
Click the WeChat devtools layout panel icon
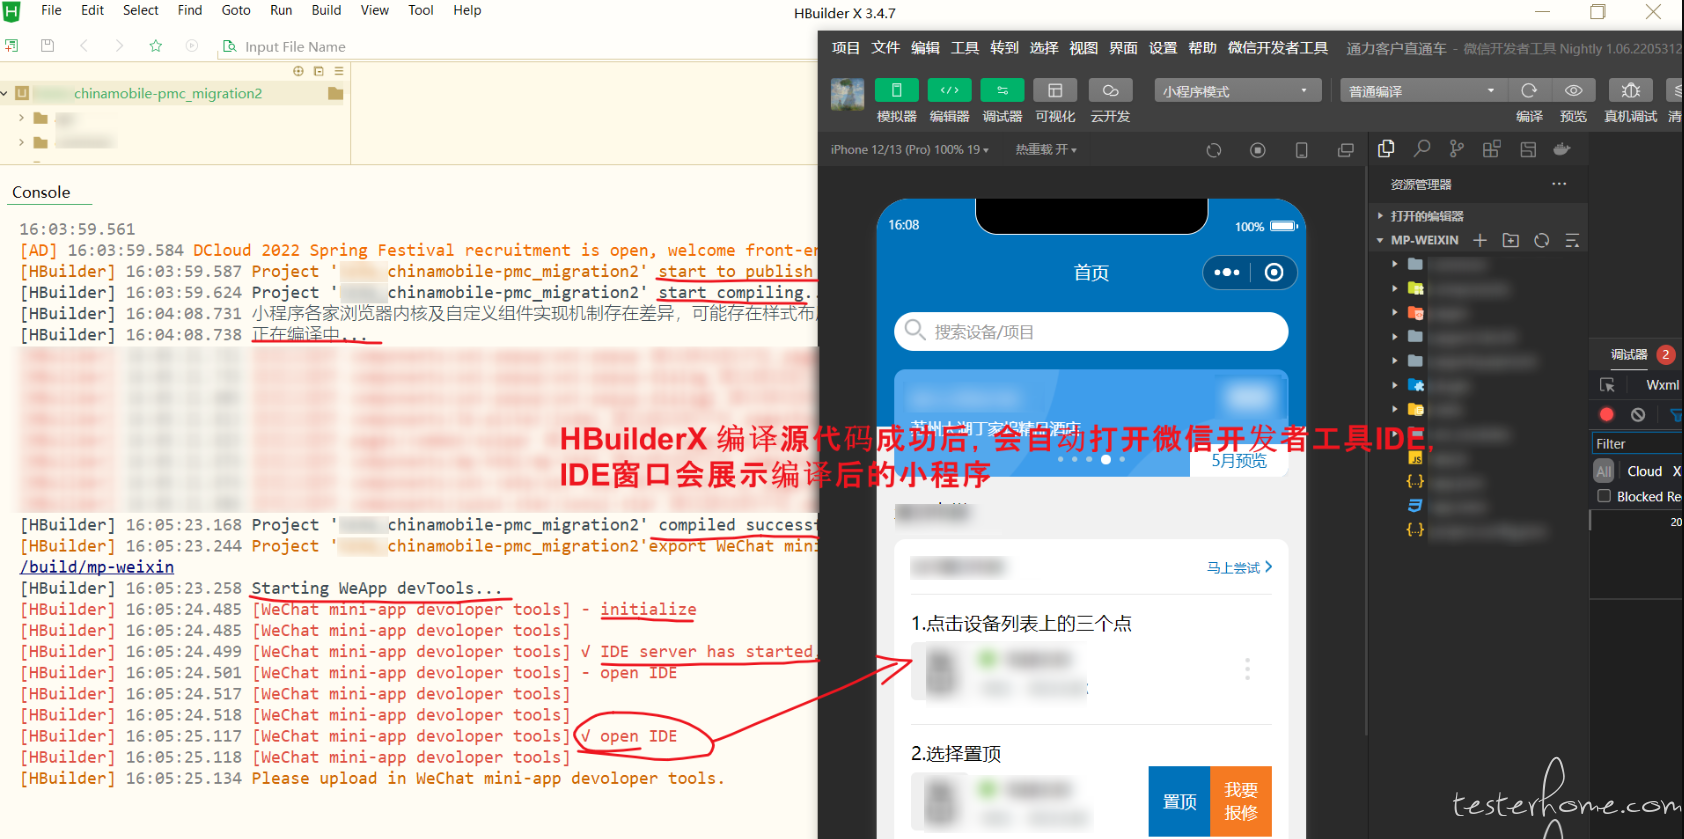point(1528,149)
